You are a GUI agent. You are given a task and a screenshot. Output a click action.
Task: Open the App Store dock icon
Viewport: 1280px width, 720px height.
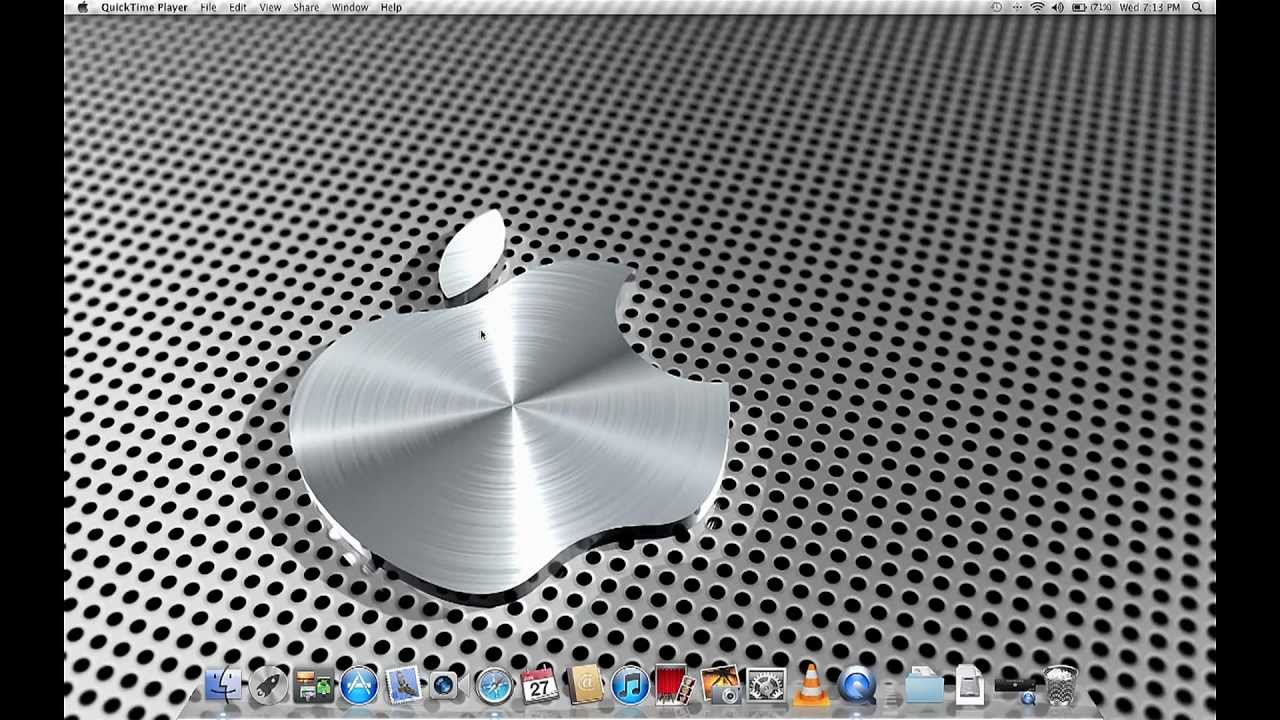click(x=359, y=686)
